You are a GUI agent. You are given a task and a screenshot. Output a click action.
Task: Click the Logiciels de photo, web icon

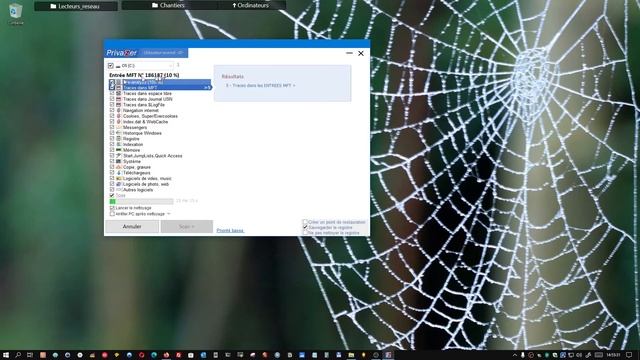(x=119, y=184)
